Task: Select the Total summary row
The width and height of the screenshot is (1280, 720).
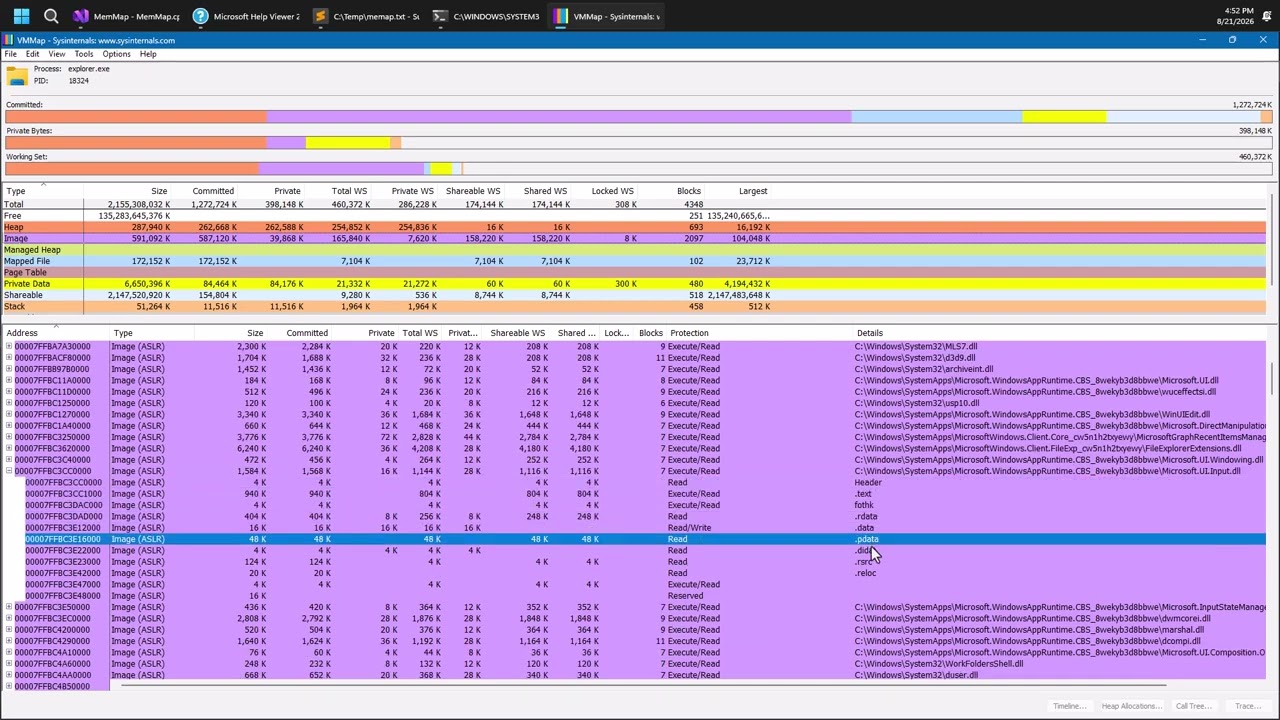Action: click(x=635, y=204)
